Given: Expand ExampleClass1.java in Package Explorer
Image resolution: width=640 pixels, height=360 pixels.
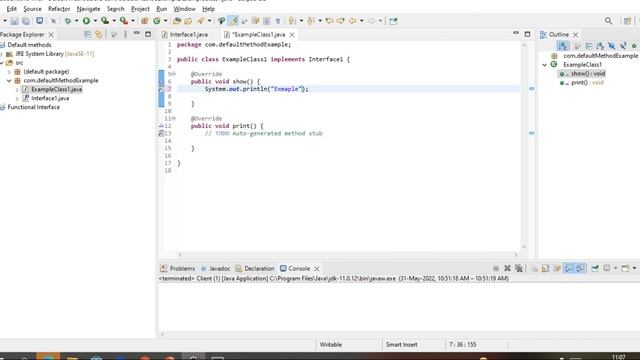Looking at the screenshot, I should 17,89.
